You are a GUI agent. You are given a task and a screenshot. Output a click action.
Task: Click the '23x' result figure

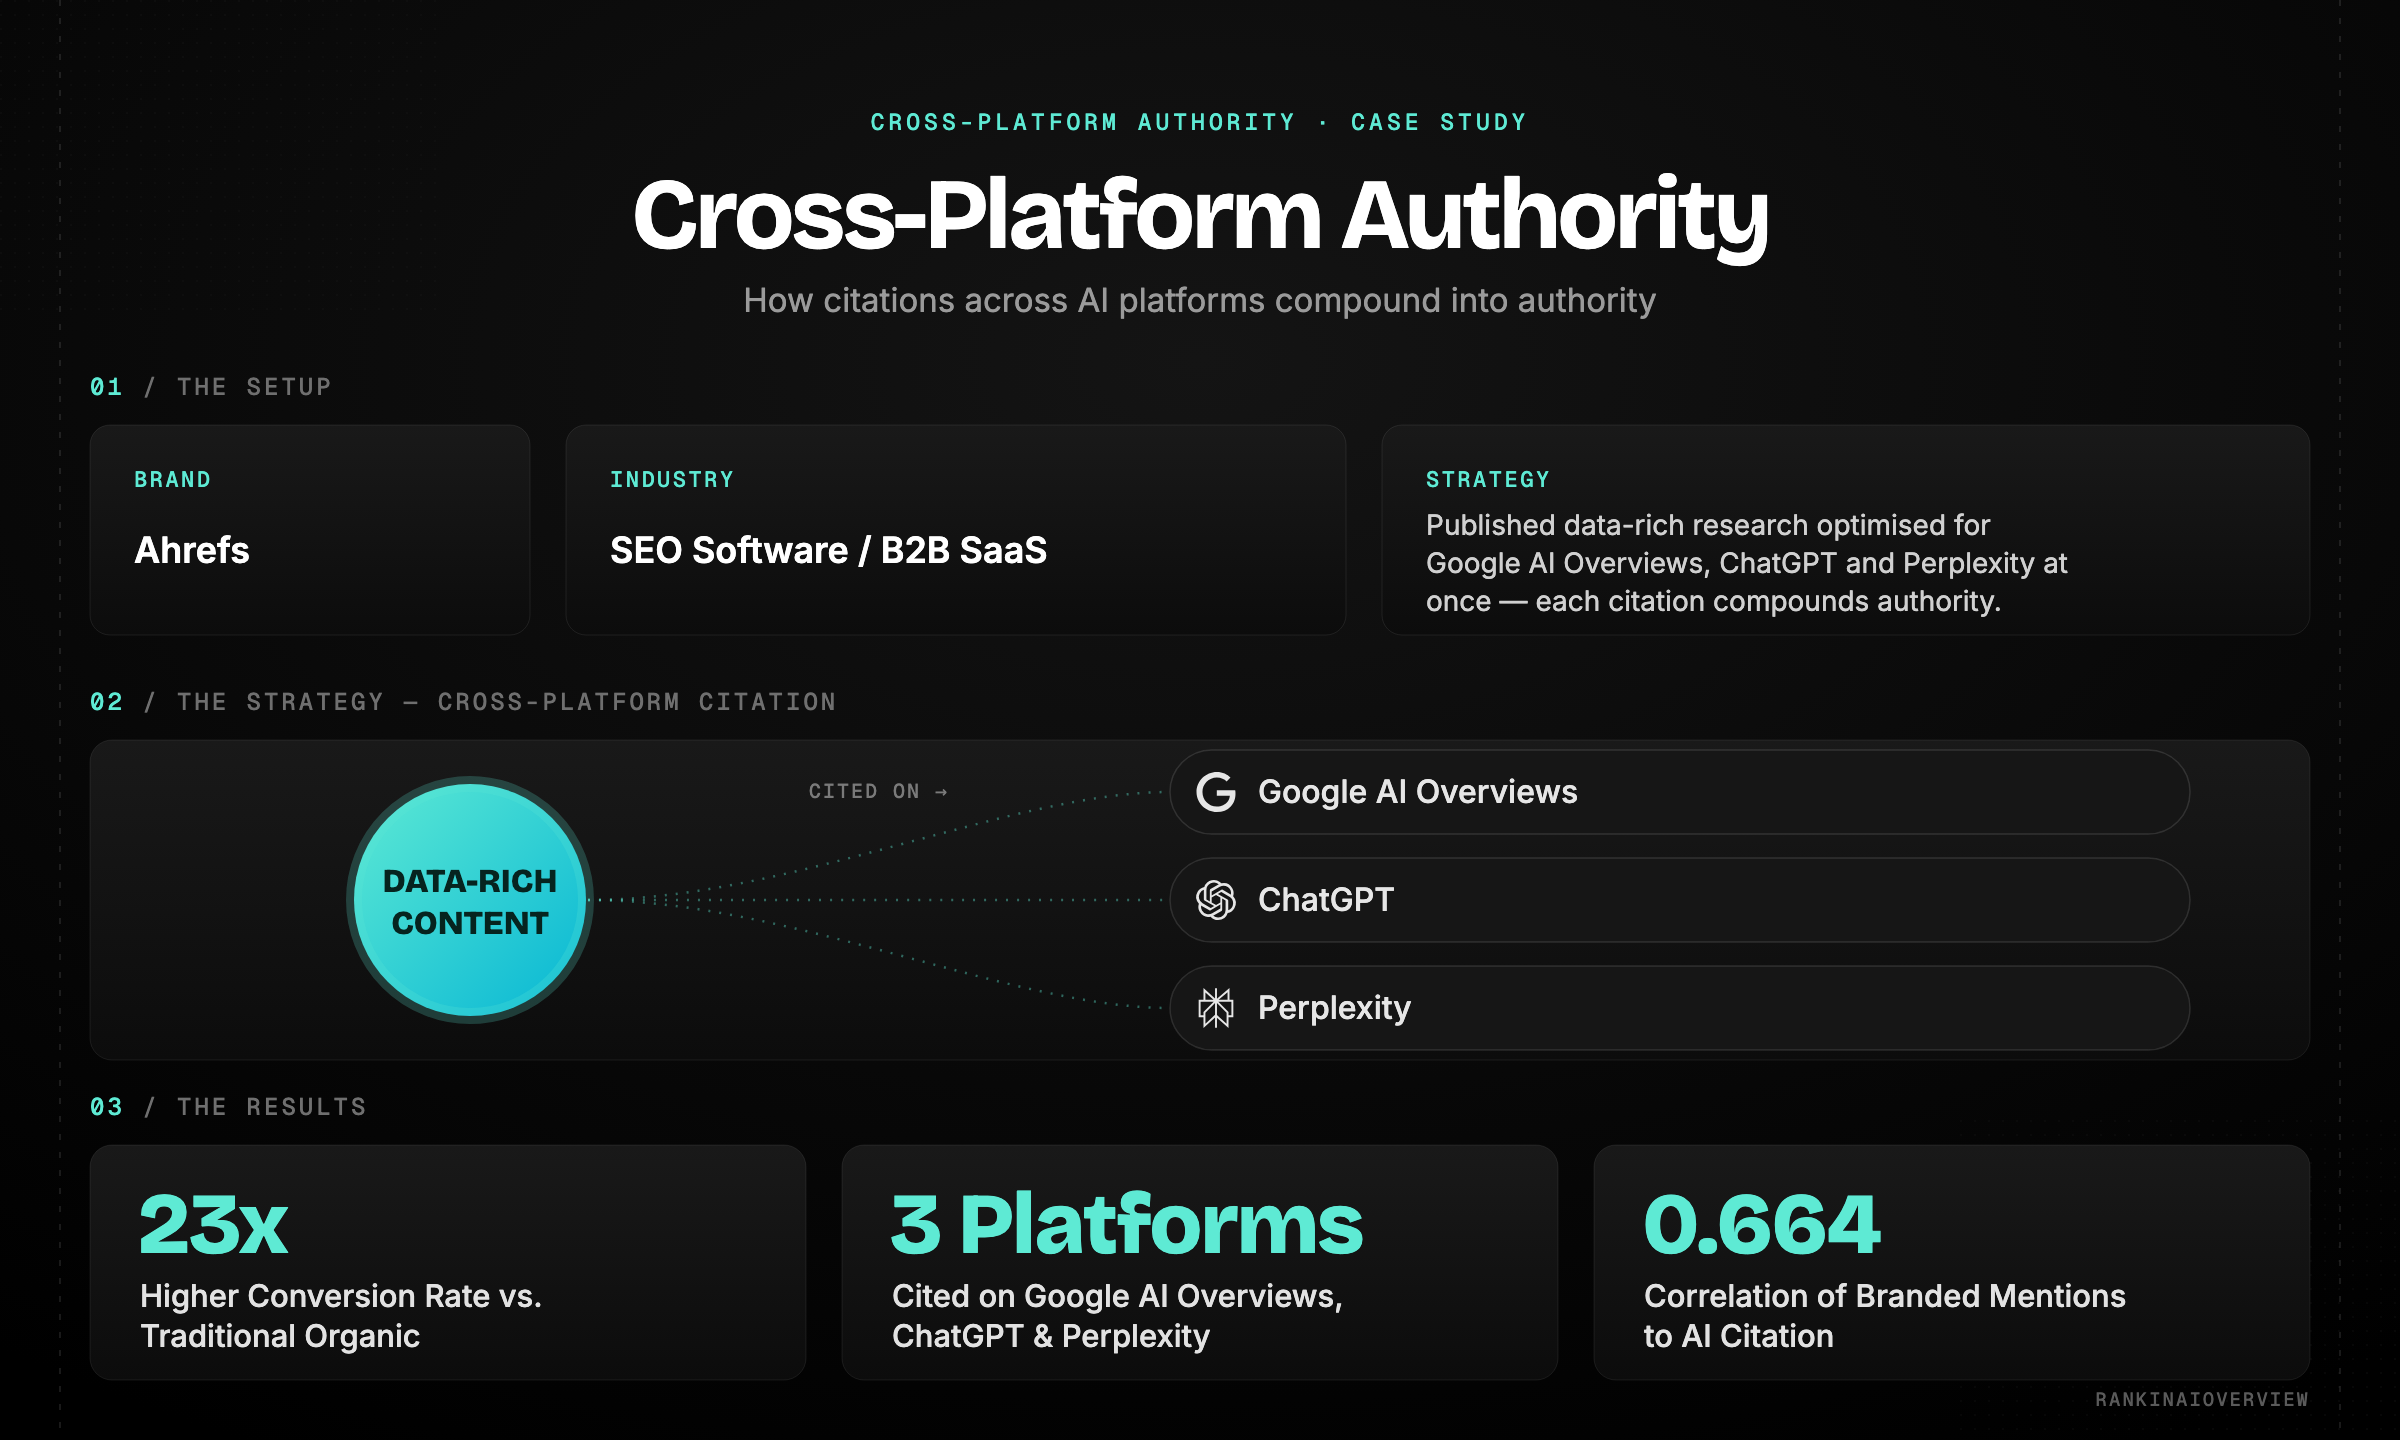click(214, 1224)
